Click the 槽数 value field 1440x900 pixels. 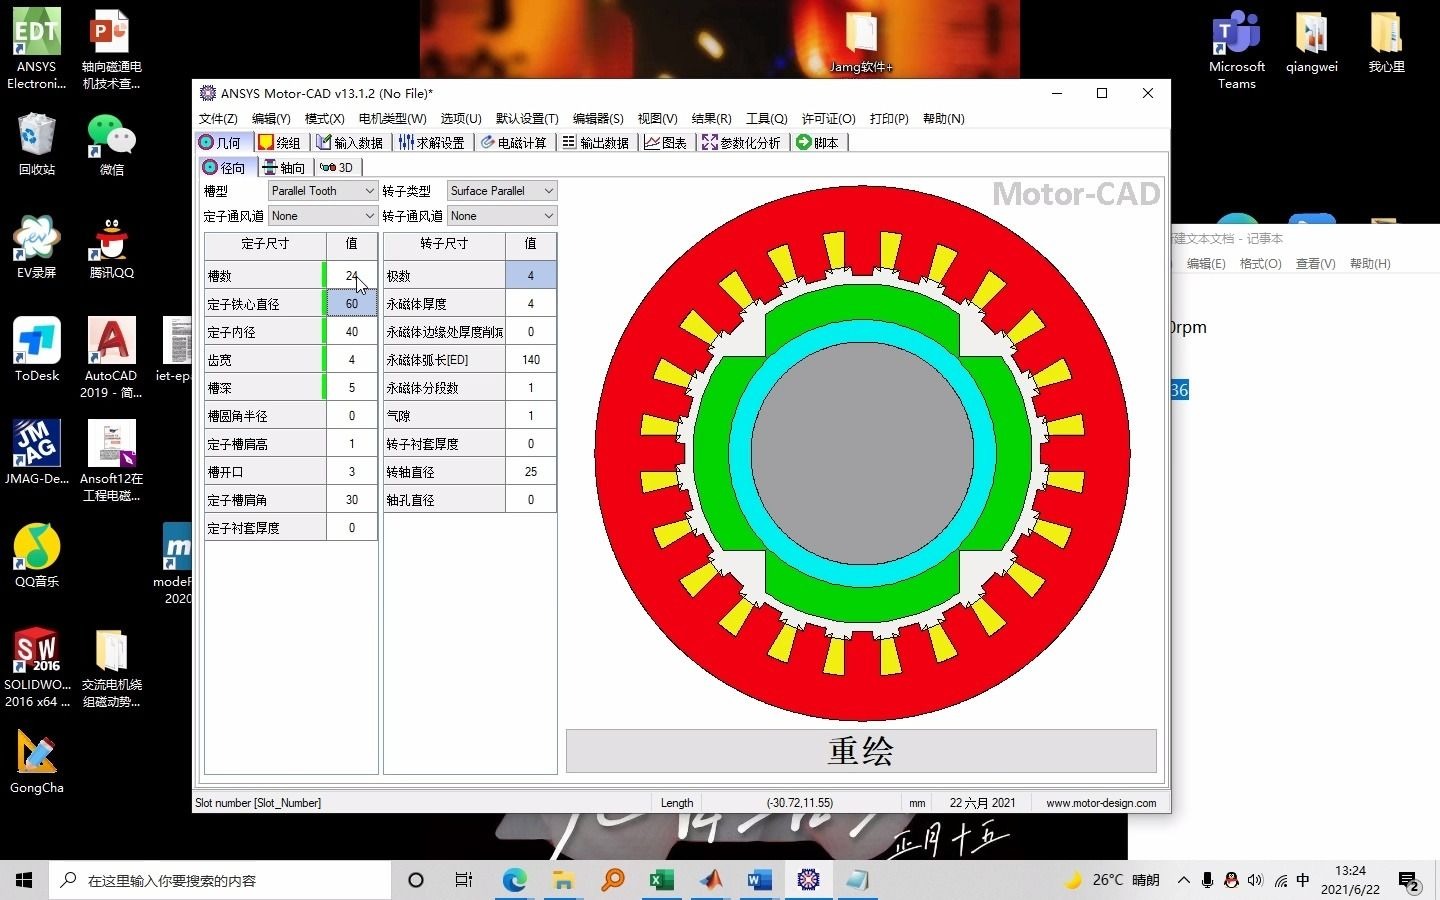coord(352,276)
